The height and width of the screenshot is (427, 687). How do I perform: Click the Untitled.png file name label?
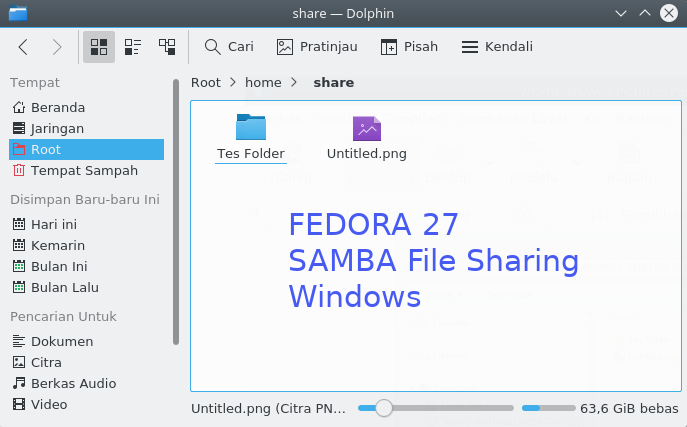point(367,154)
